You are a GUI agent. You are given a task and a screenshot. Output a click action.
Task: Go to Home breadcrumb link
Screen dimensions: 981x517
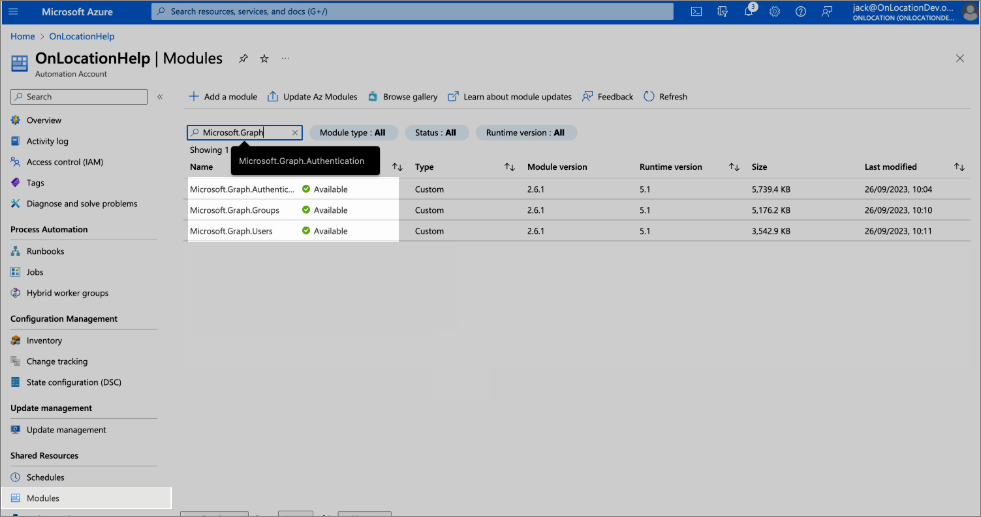tap(22, 37)
